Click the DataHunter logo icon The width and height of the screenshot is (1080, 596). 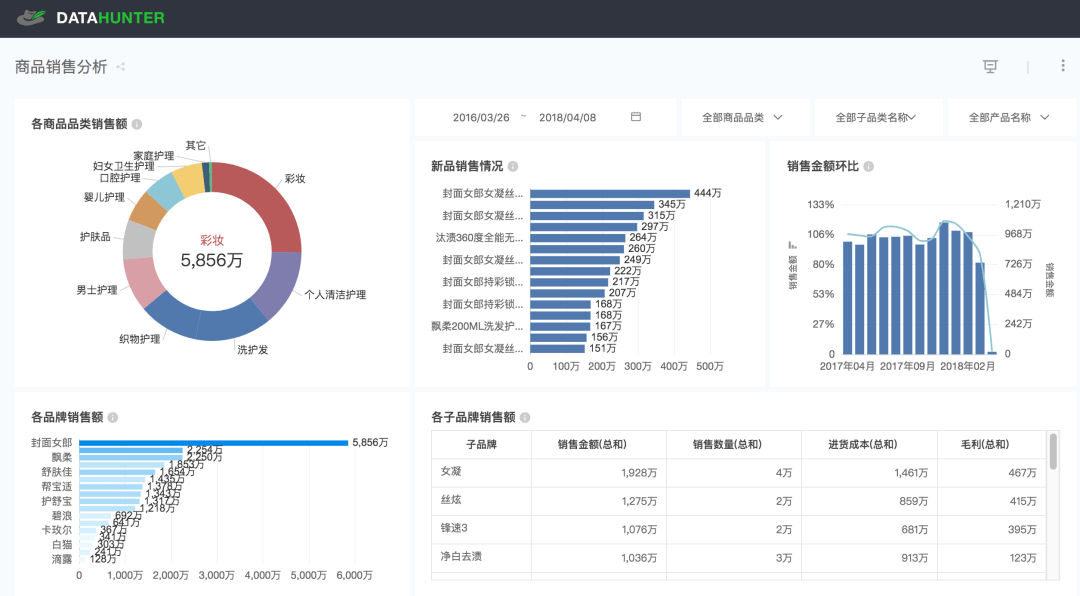[31, 18]
